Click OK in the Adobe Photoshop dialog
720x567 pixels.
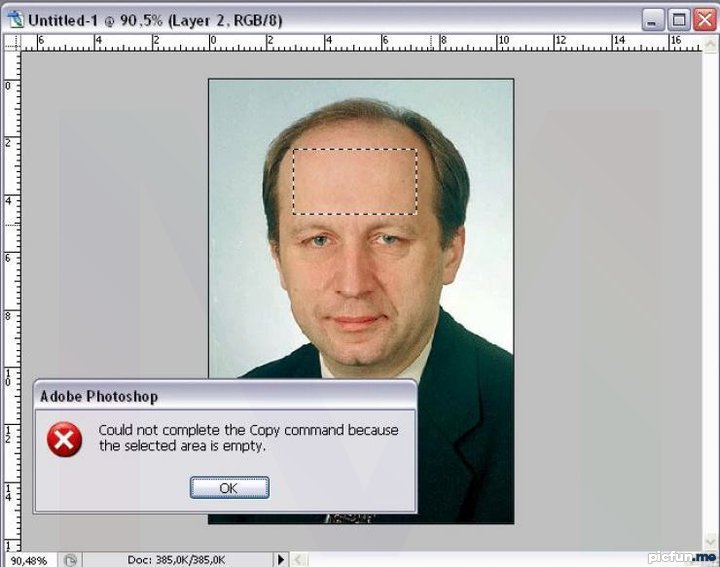[230, 488]
